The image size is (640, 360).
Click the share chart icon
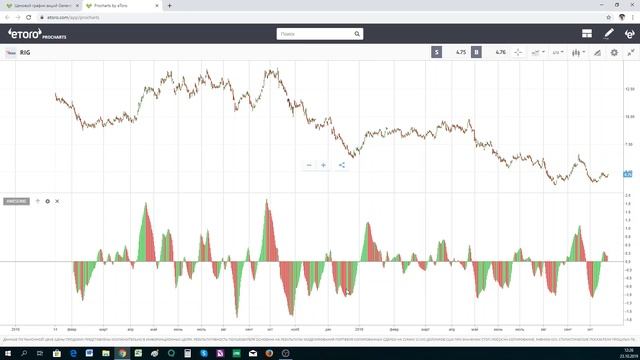tap(342, 165)
